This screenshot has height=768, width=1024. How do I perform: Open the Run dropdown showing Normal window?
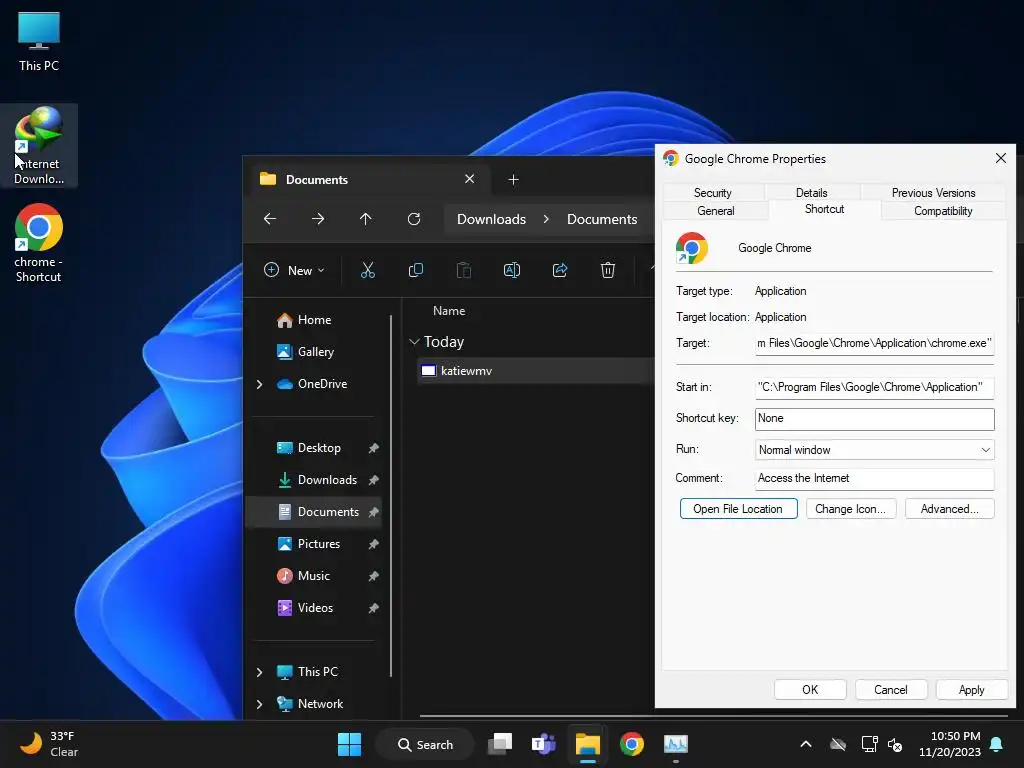(874, 450)
